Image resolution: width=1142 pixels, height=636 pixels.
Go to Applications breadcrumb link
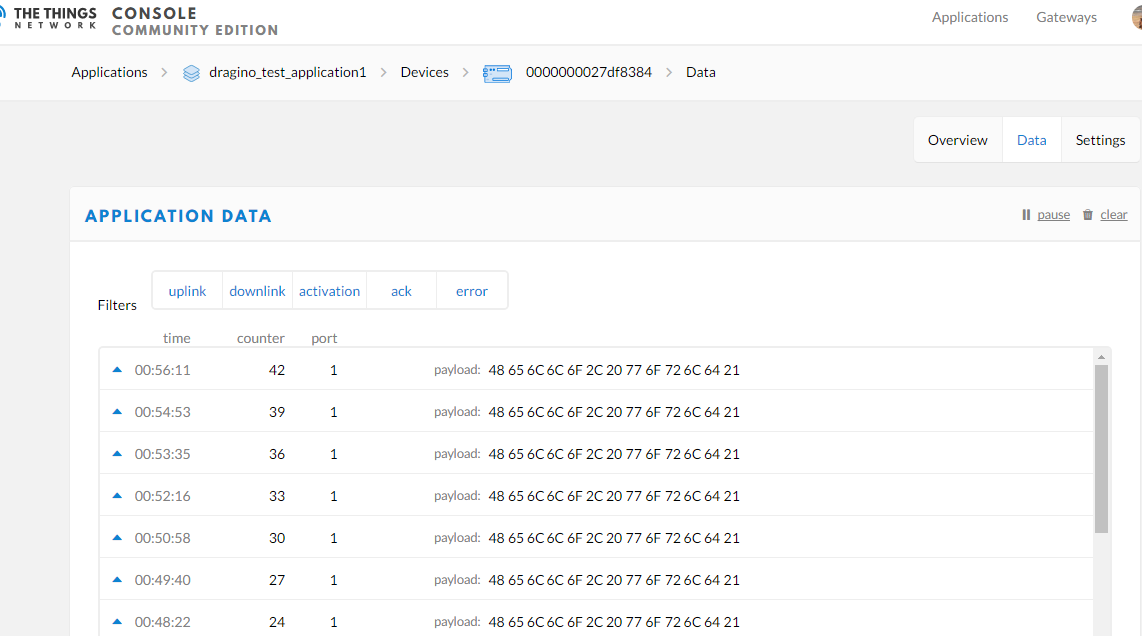click(x=109, y=72)
